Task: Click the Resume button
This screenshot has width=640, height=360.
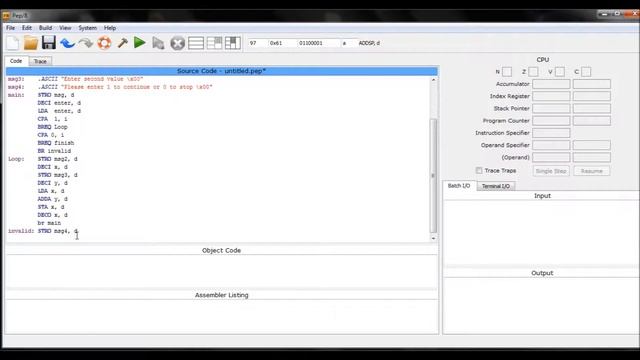Action: tap(591, 171)
